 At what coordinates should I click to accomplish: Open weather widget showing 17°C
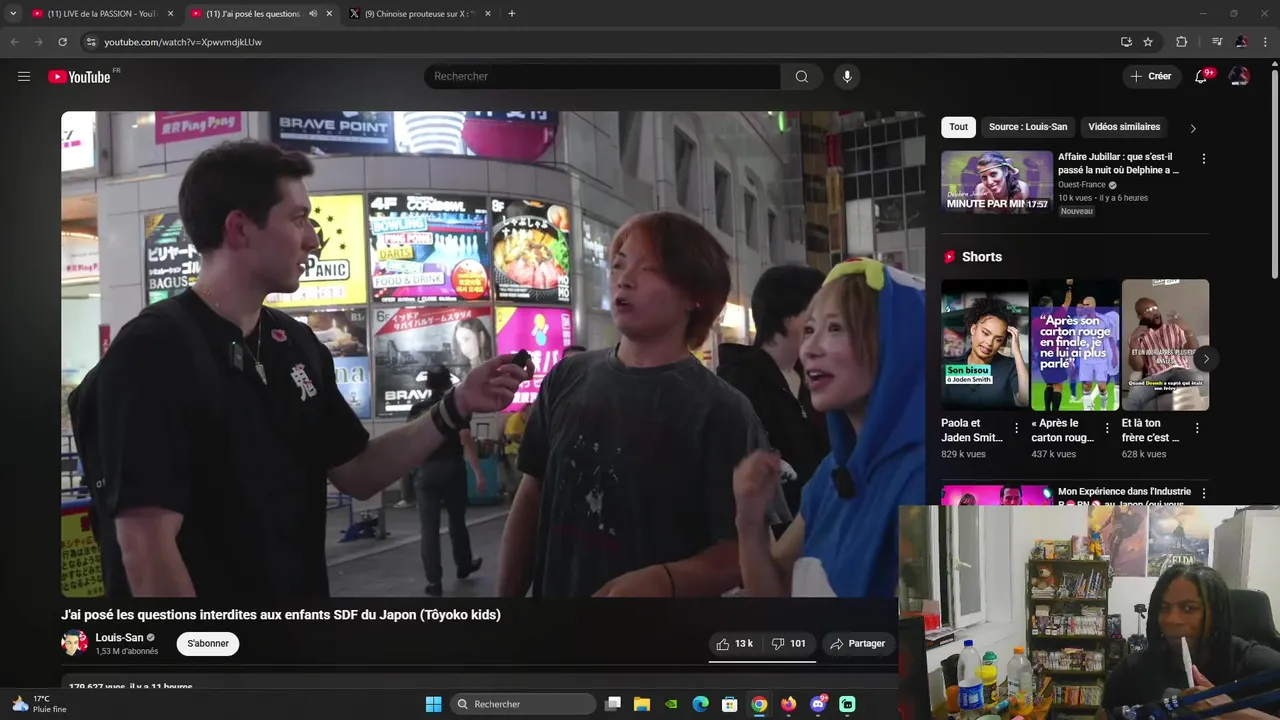point(40,704)
